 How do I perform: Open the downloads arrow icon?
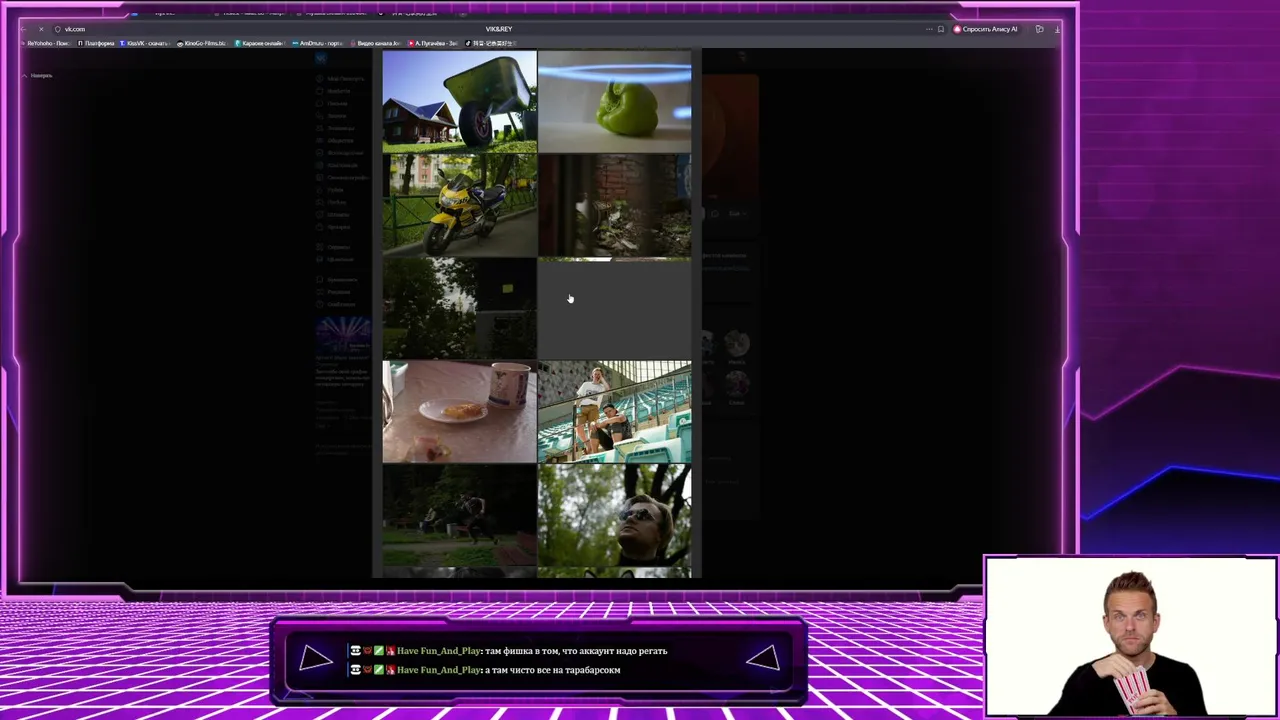coord(1056,29)
